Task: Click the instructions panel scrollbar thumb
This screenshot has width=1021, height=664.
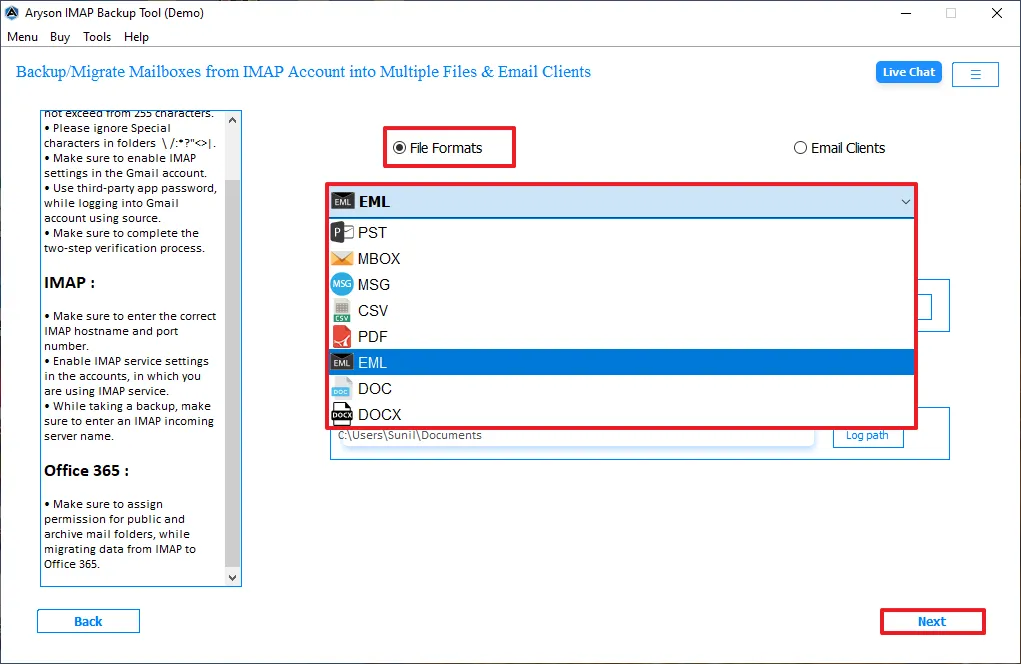Action: click(232, 372)
